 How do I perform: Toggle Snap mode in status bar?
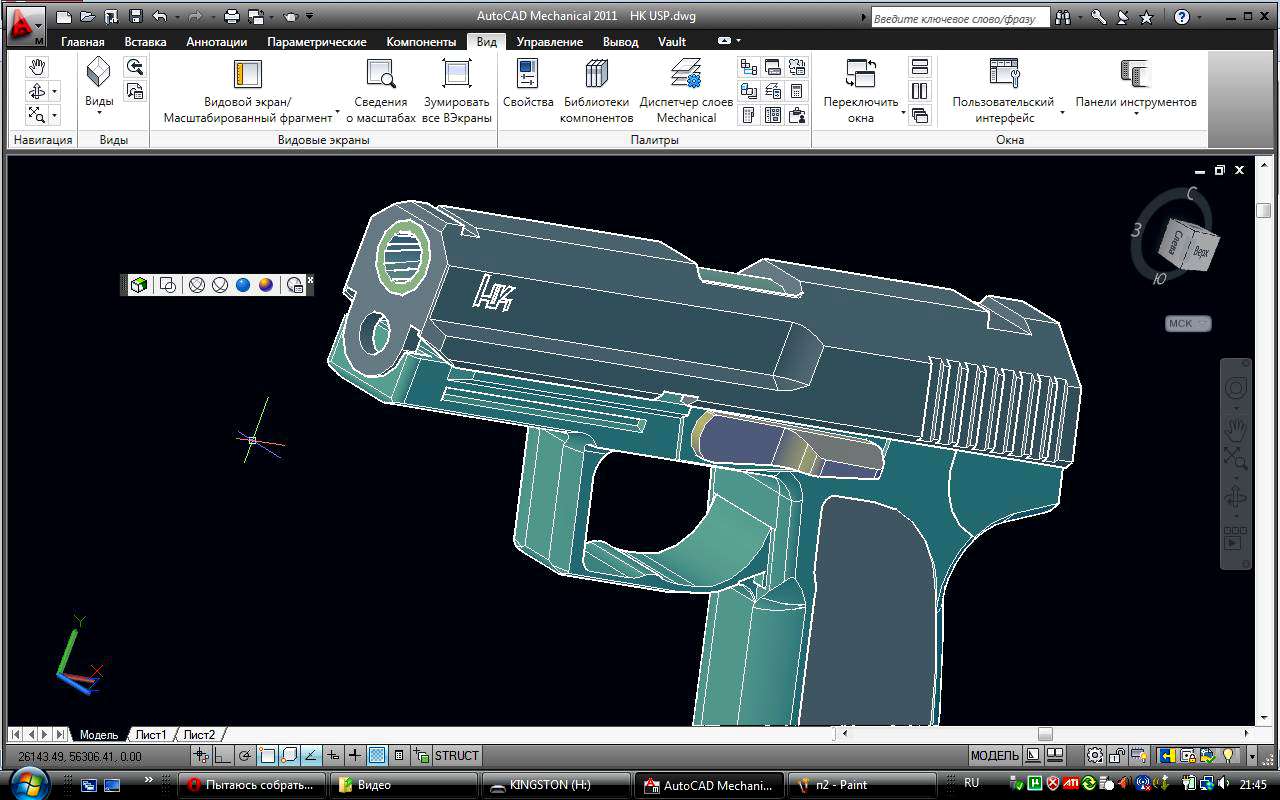point(202,756)
